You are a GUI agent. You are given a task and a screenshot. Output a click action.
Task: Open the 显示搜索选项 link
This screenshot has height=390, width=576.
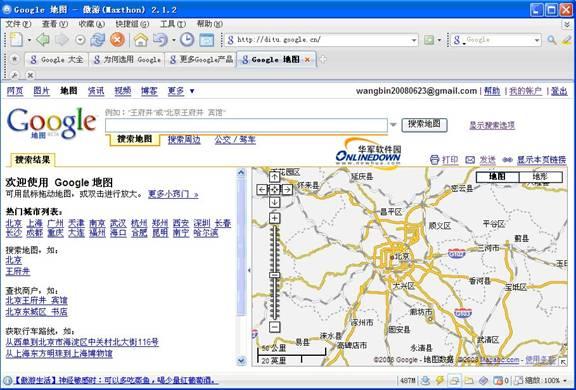[x=492, y=125]
